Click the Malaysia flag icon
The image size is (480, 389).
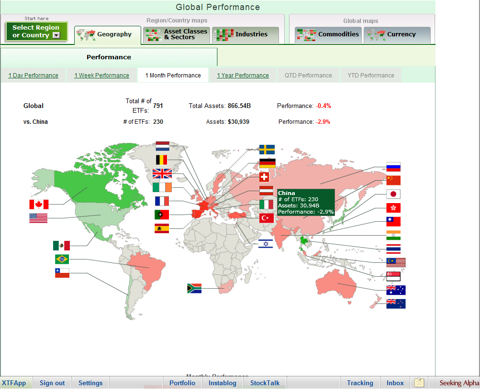coord(396,262)
